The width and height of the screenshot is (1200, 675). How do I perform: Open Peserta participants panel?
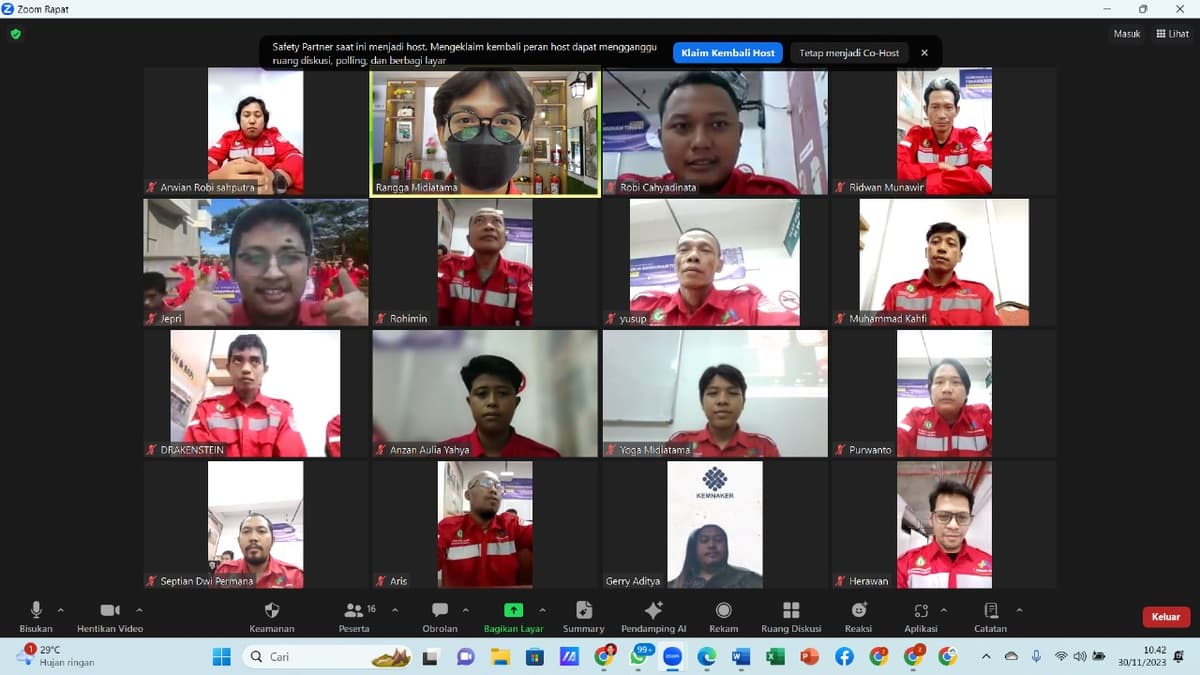pos(354,617)
